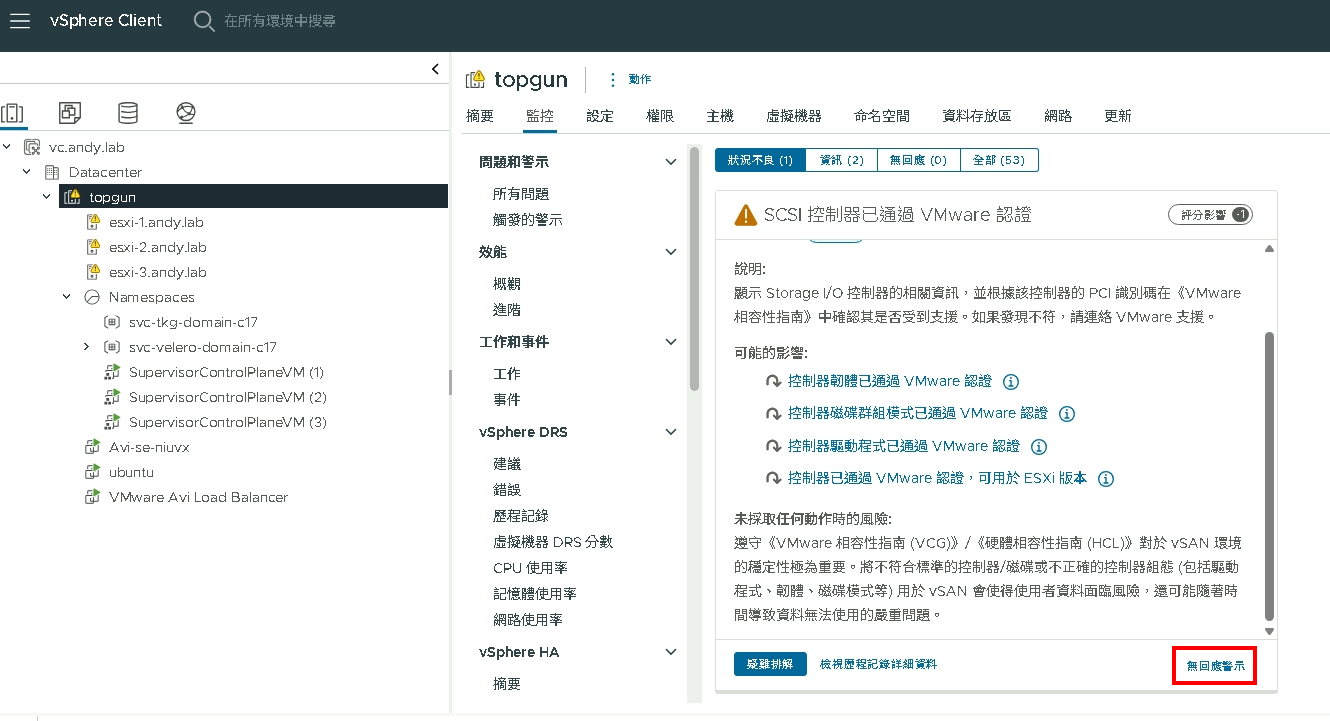1330x721 pixels.
Task: Click the health card scroll-down arrow
Action: [1270, 631]
